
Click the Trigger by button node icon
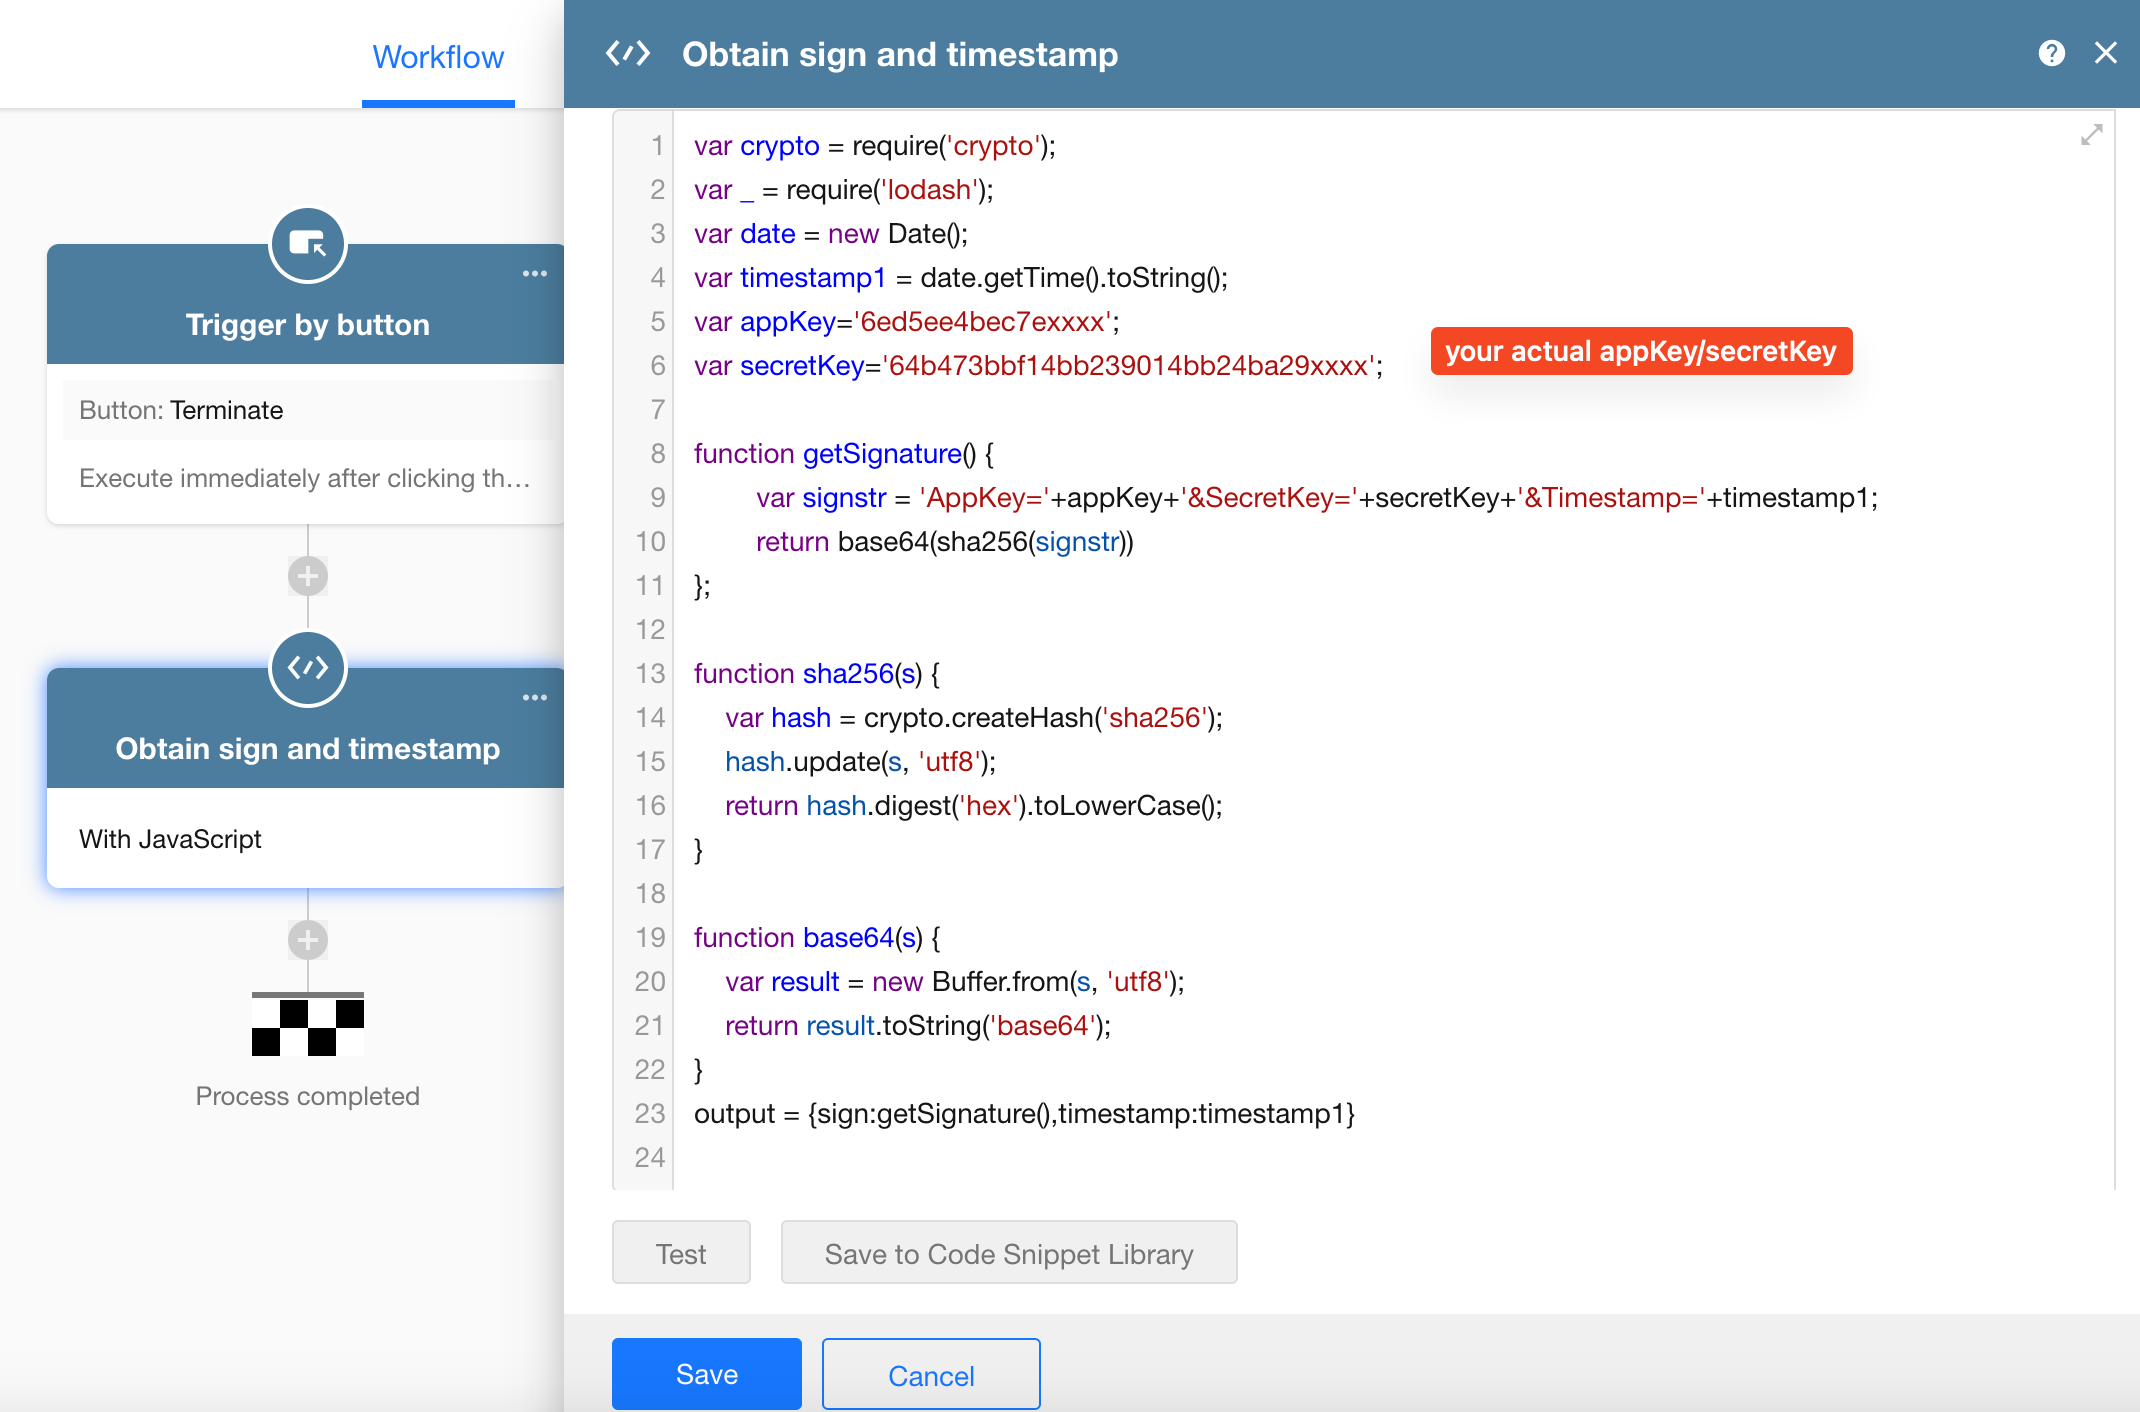click(x=307, y=244)
